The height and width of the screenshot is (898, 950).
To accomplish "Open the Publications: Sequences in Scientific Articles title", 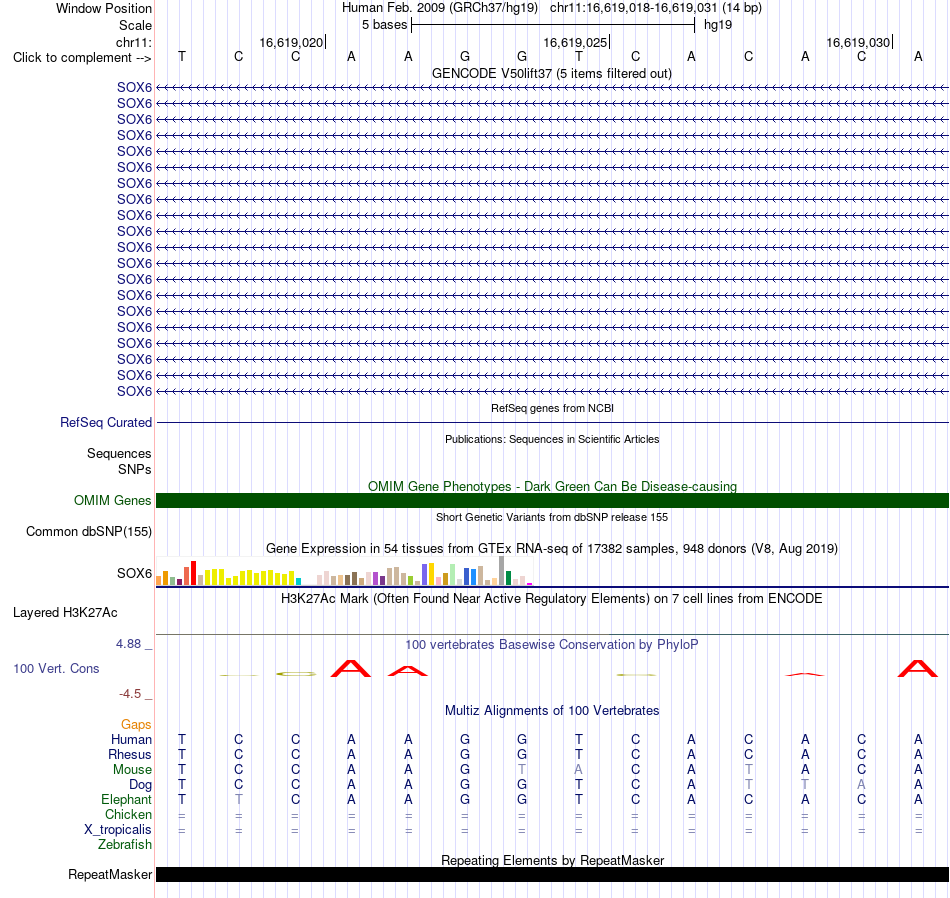I will coord(552,439).
